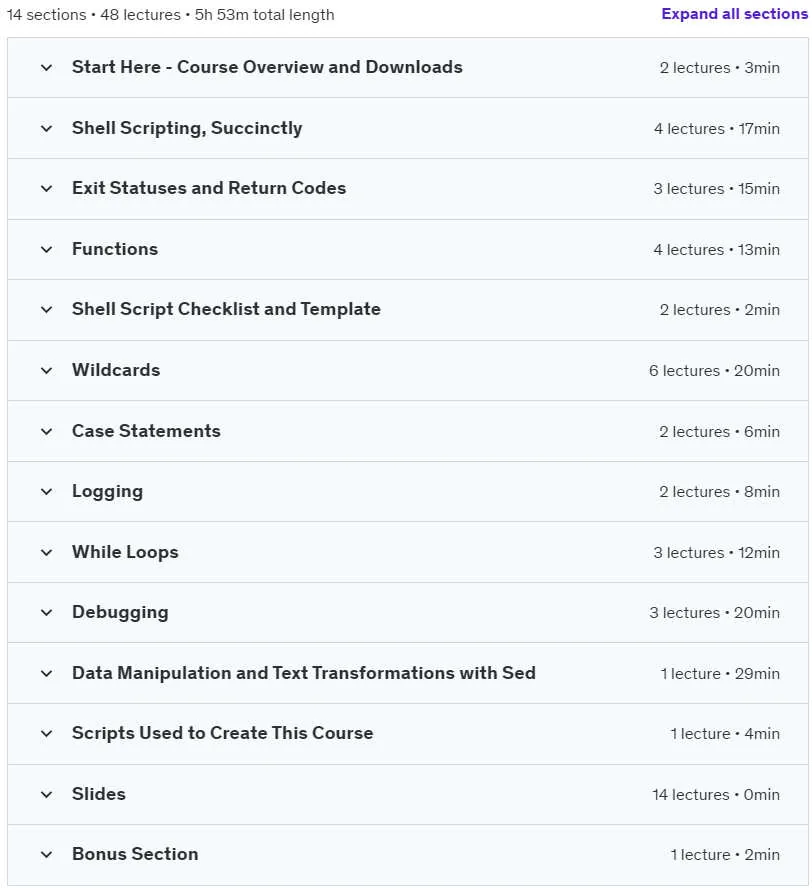
Task: Click '14 lectures • 0min' on Slides row
Action: (x=716, y=795)
